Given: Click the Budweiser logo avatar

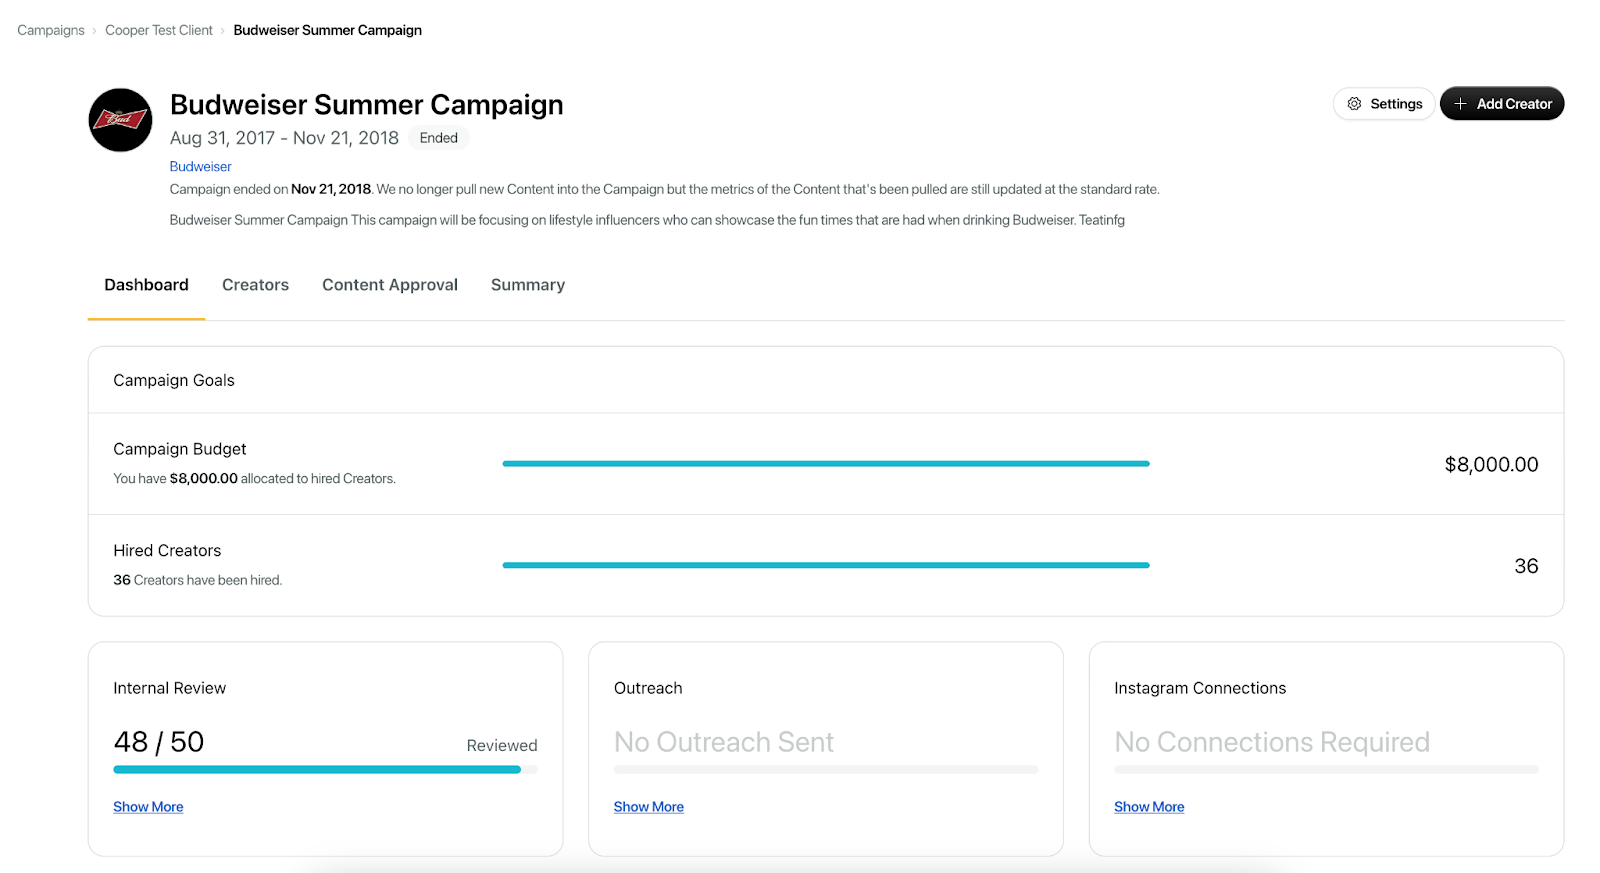Looking at the screenshot, I should 120,120.
